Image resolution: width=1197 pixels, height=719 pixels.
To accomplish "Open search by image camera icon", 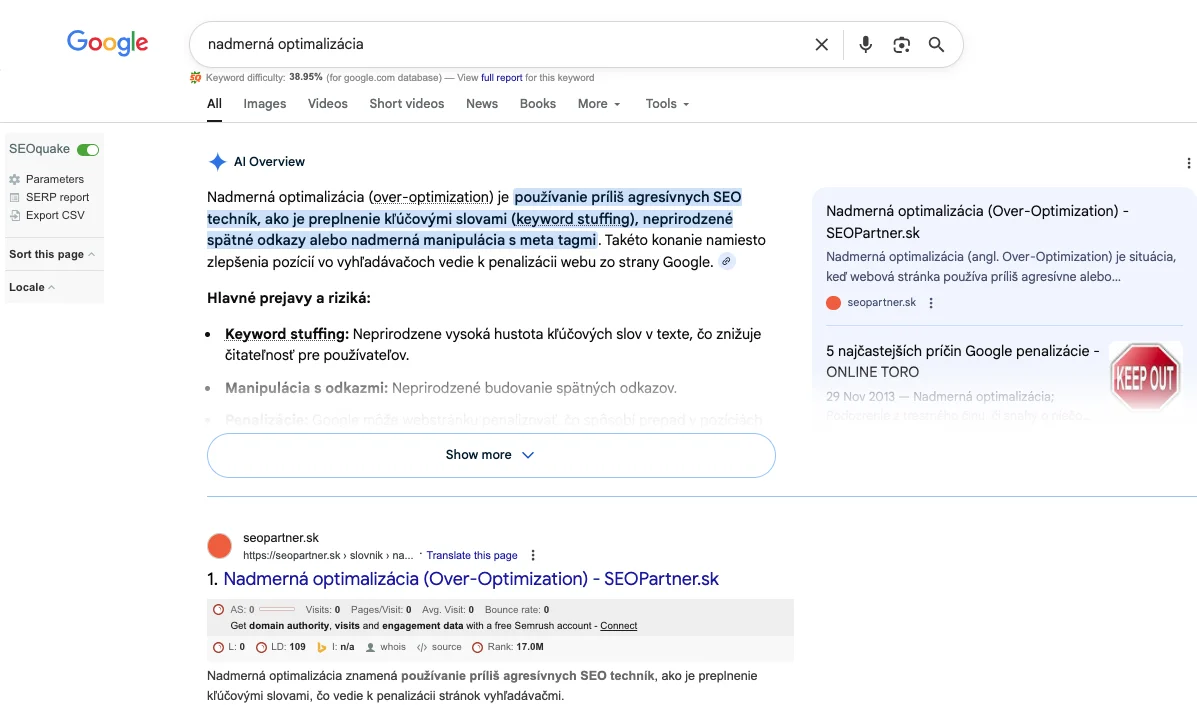I will pyautogui.click(x=901, y=45).
